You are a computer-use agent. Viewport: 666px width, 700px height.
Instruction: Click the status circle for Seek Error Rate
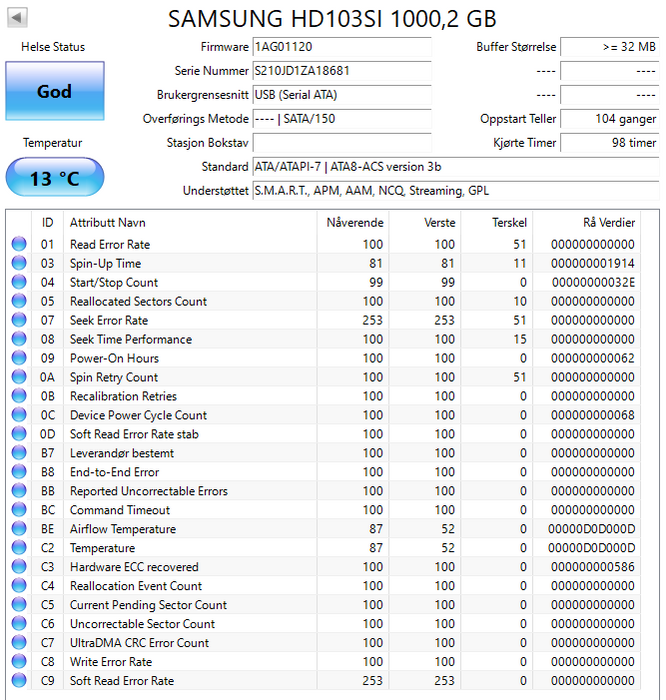pos(19,320)
